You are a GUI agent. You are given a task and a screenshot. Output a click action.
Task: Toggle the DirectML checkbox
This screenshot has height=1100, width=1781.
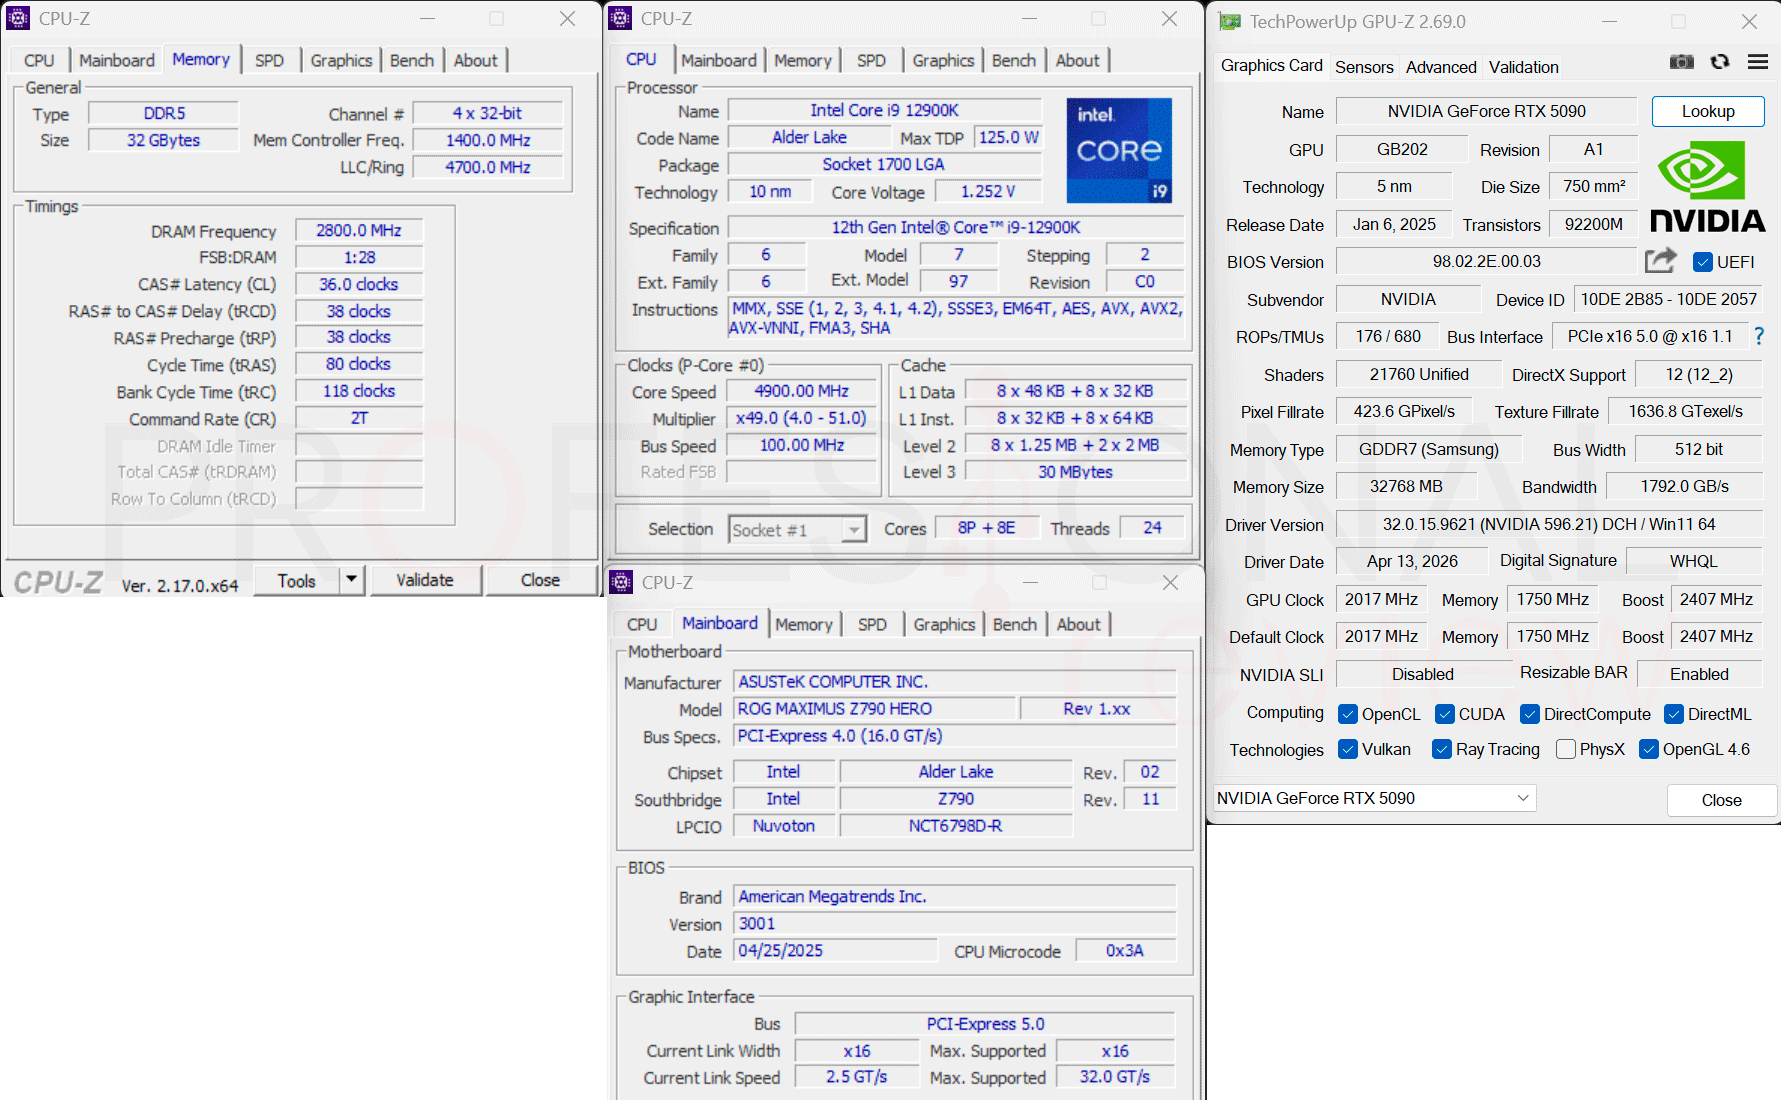[x=1674, y=714]
